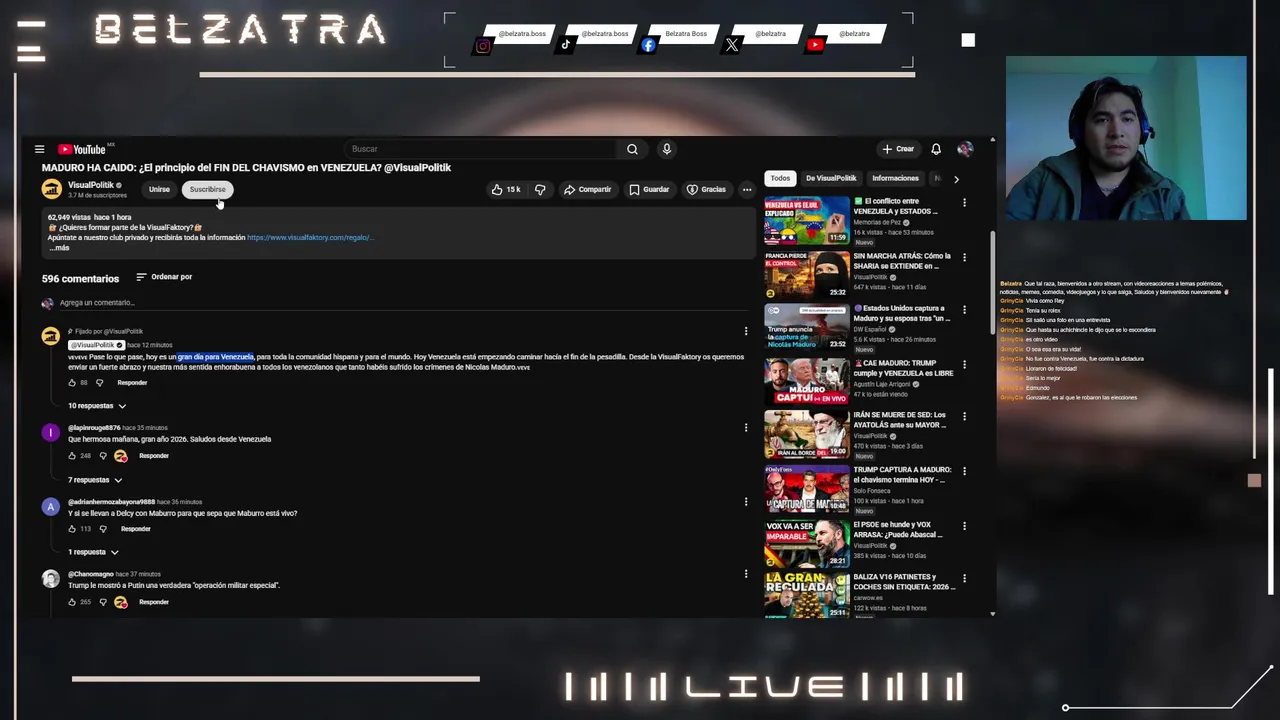Screen dimensions: 1280x720
Task: Expand the 7 respuestas thread
Action: [x=95, y=480]
